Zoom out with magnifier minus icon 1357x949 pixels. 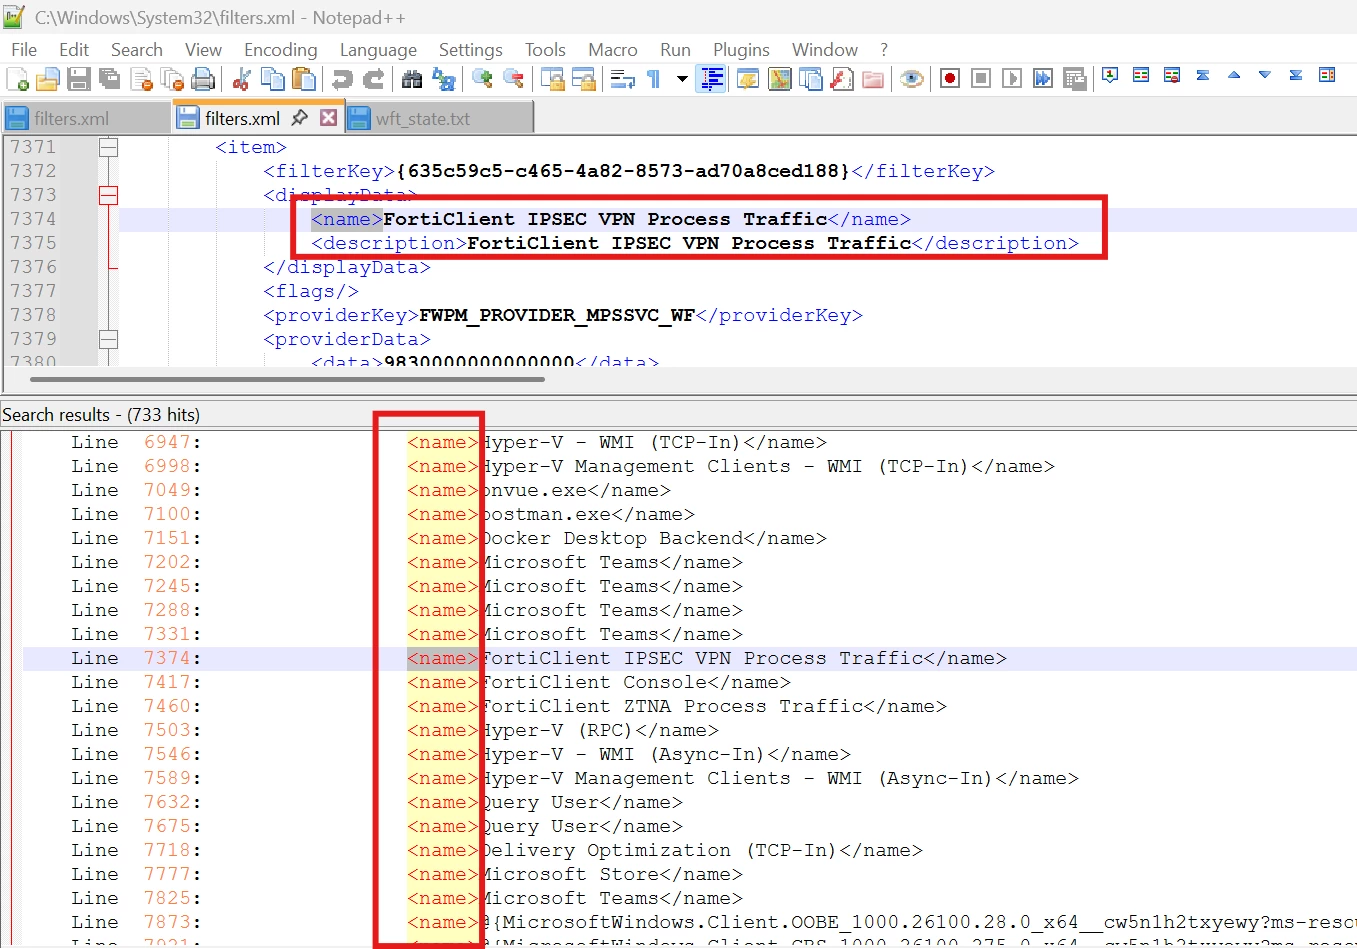513,79
